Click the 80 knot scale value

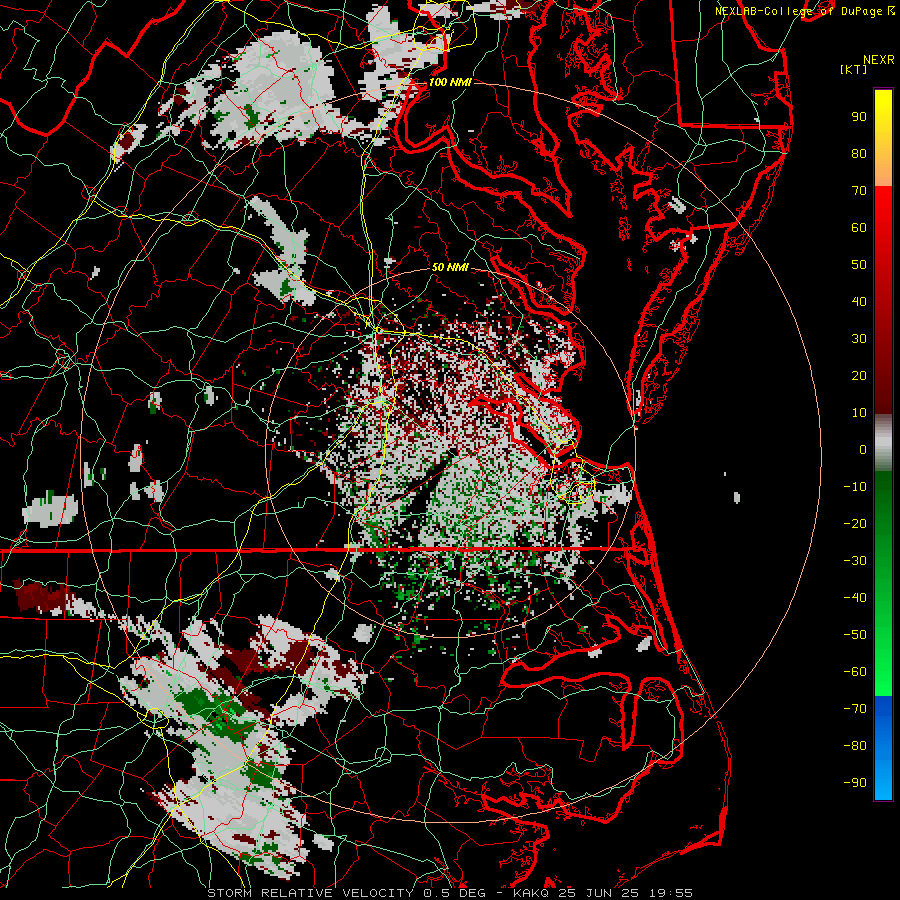859,153
